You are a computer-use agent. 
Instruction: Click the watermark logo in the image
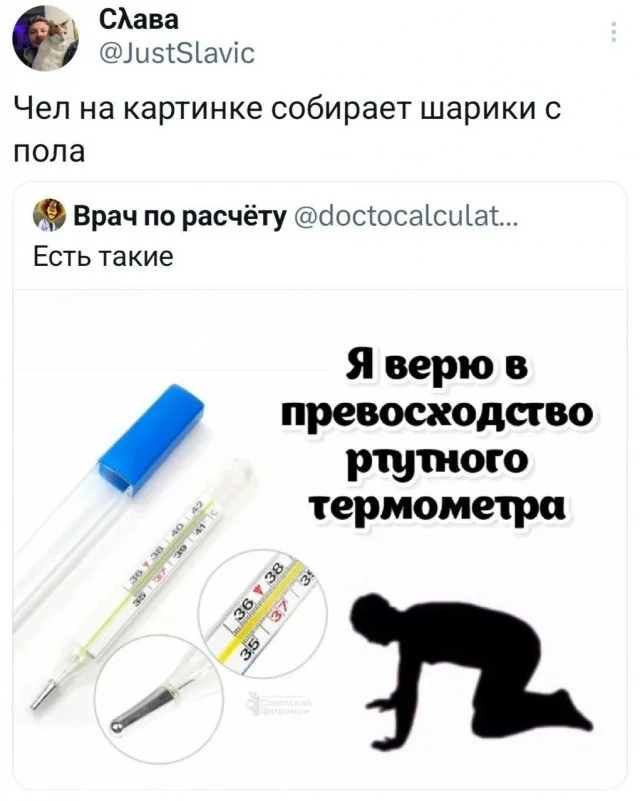coord(279,705)
